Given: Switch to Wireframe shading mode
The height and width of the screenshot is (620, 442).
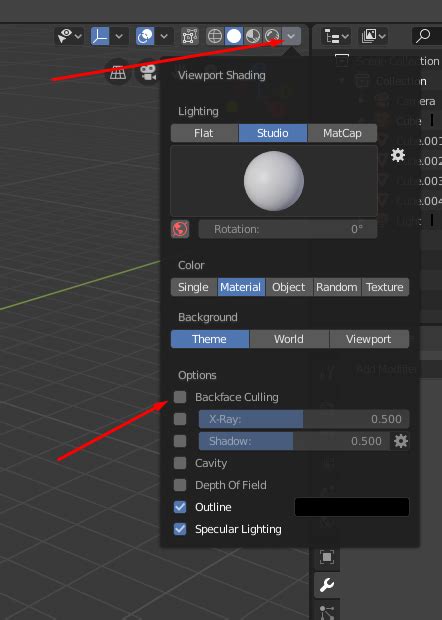Looking at the screenshot, I should [x=215, y=36].
